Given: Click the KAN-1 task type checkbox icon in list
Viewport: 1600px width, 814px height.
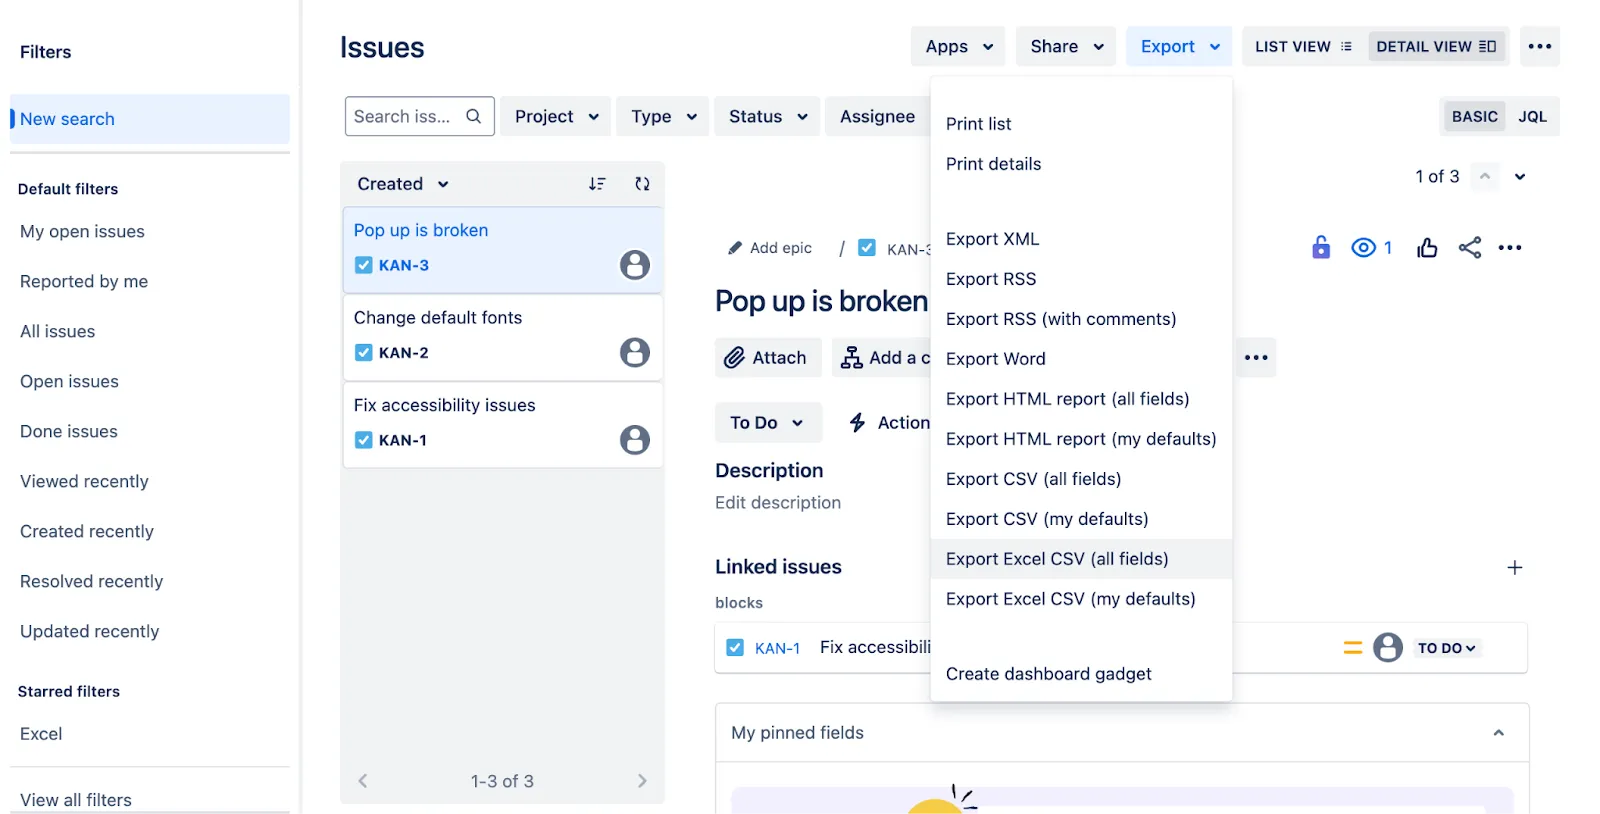Looking at the screenshot, I should pos(364,440).
